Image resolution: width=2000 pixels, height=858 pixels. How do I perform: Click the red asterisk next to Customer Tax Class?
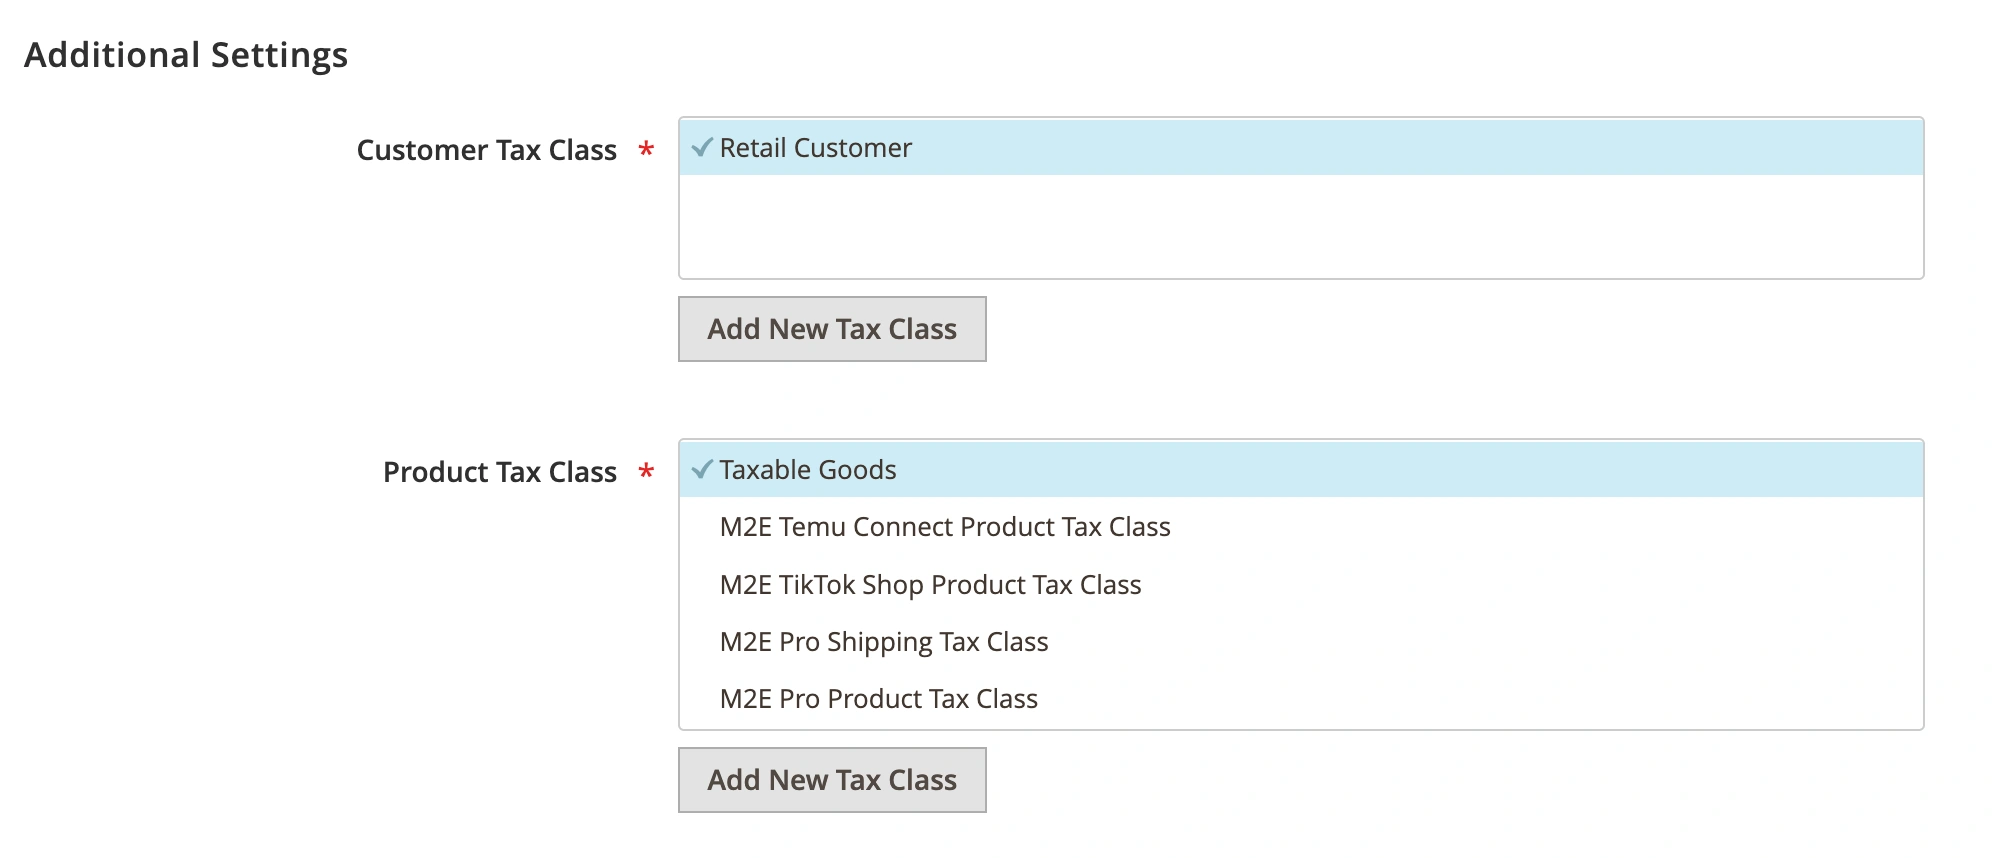point(646,150)
